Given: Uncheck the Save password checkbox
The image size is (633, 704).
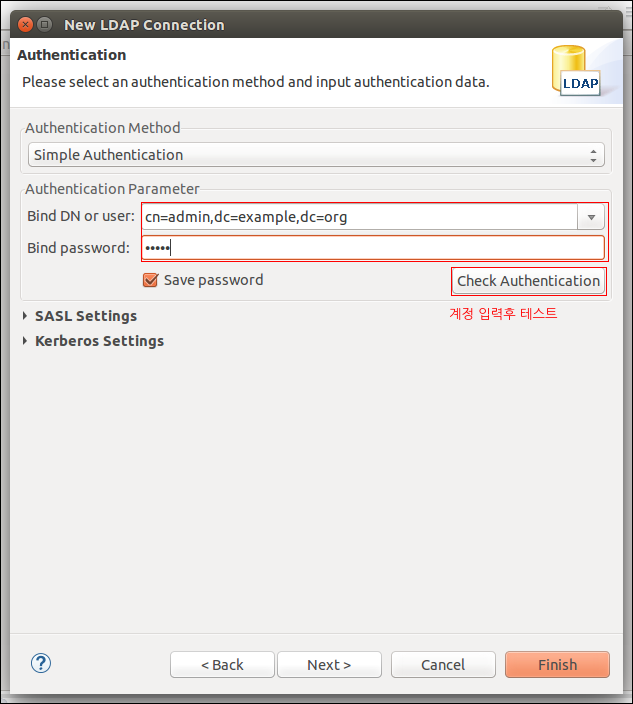Looking at the screenshot, I should click(x=150, y=280).
